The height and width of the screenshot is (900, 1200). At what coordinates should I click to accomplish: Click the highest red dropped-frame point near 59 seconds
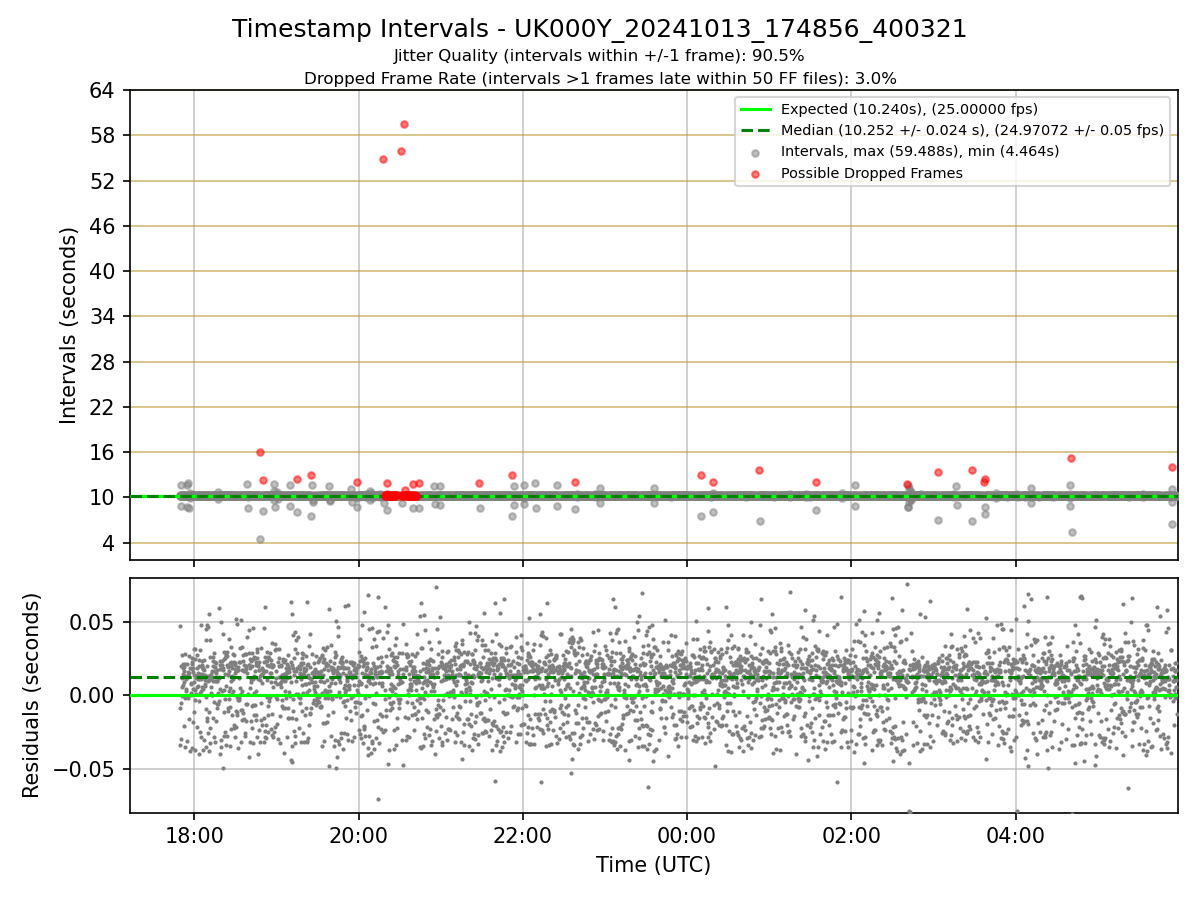(x=404, y=124)
